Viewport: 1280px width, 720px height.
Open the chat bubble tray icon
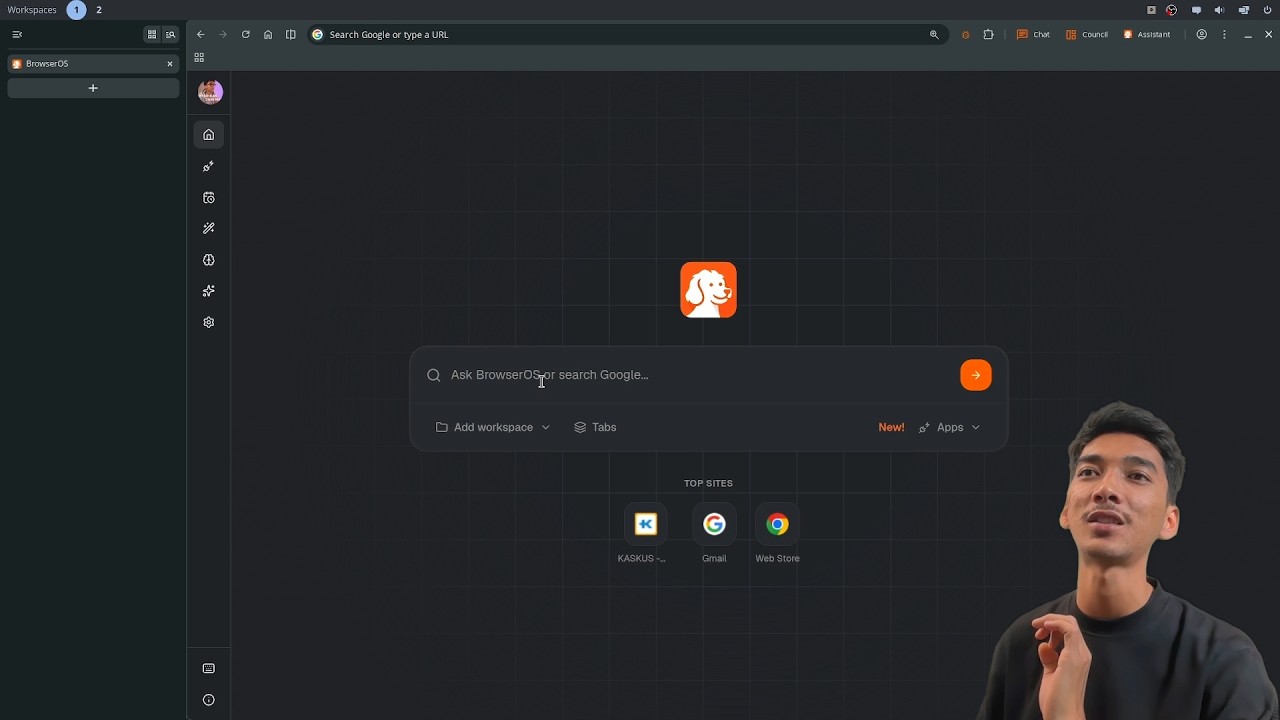1196,10
